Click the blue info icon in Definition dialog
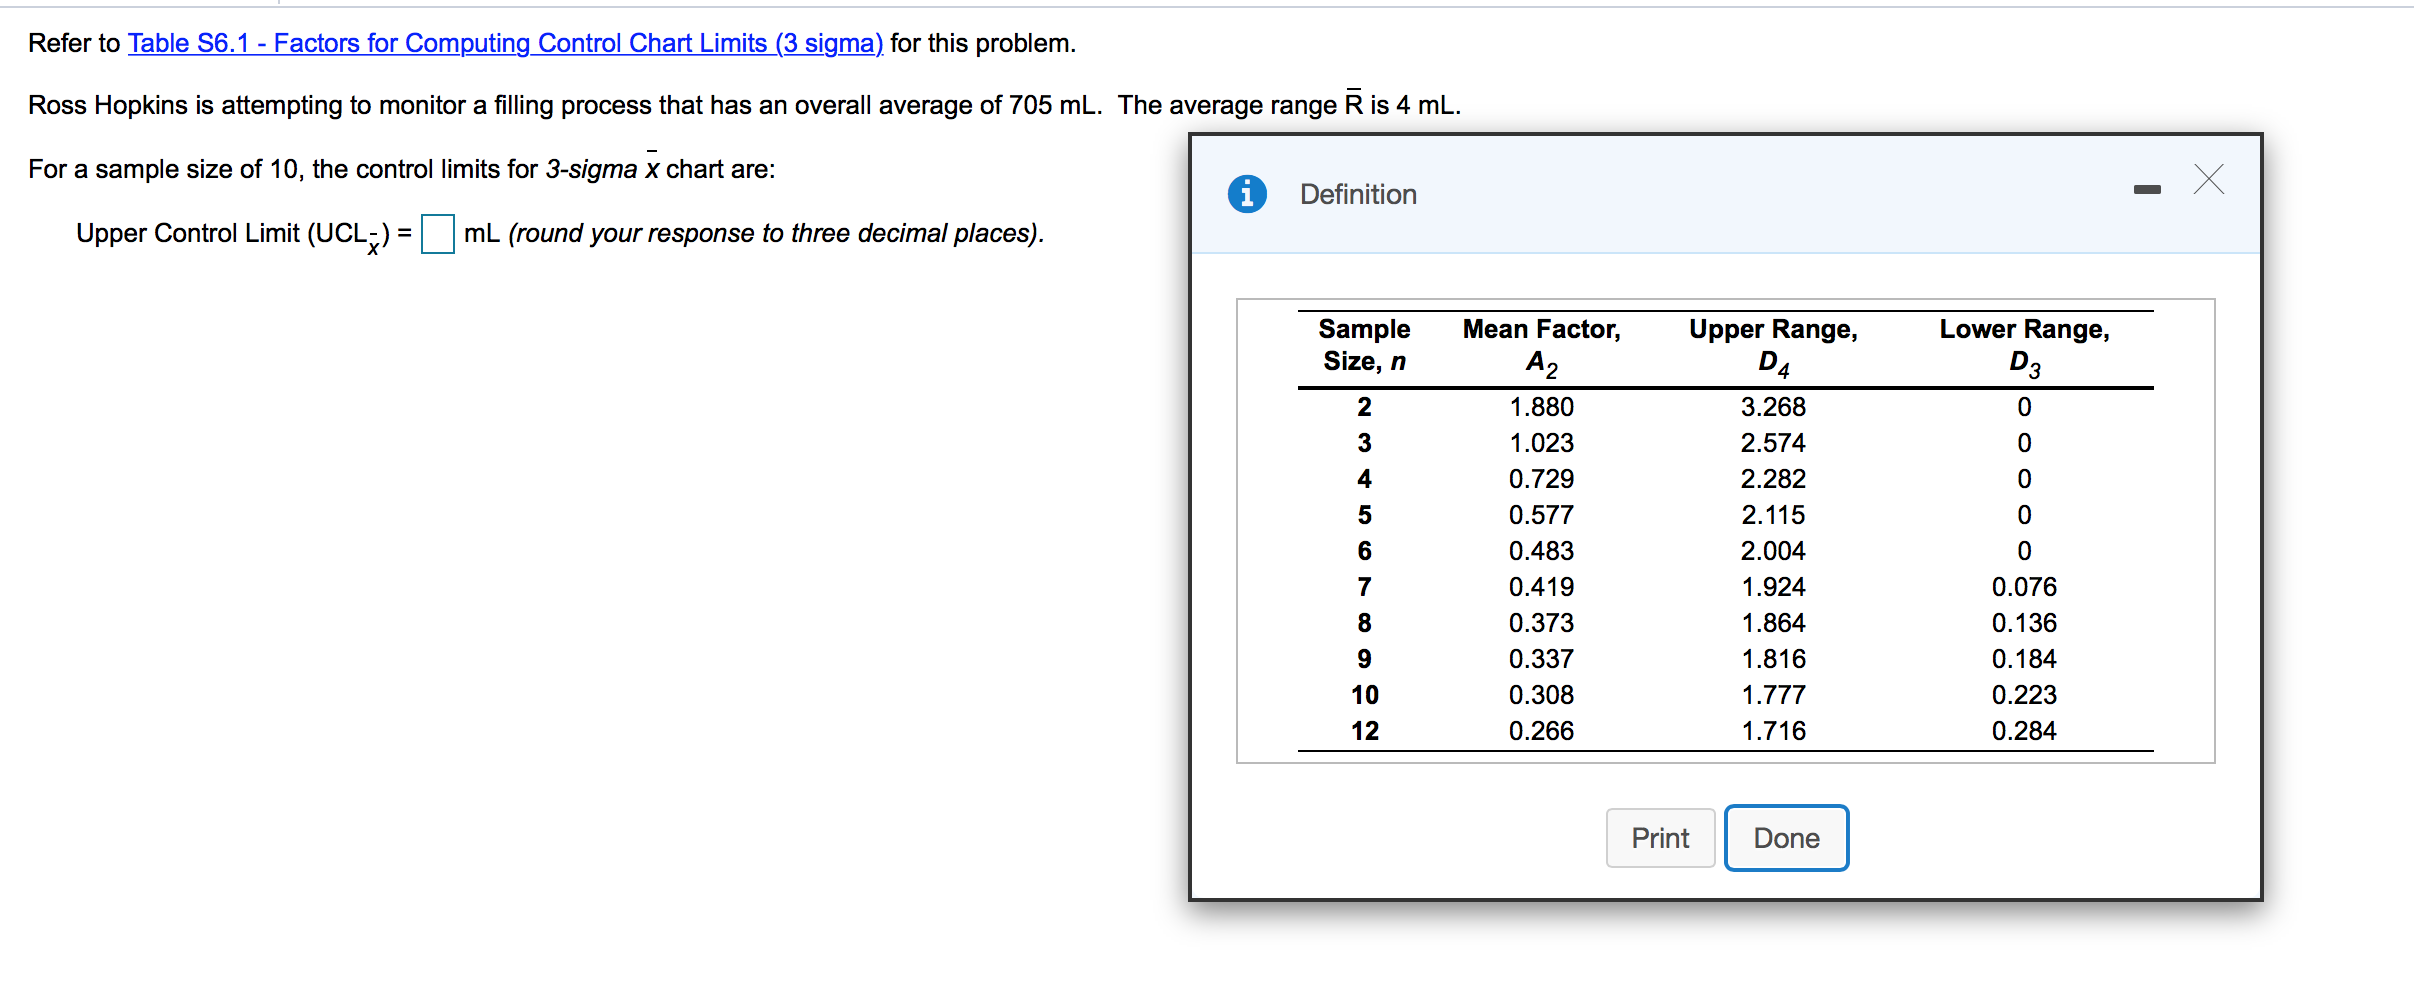2414x1004 pixels. click(1248, 193)
